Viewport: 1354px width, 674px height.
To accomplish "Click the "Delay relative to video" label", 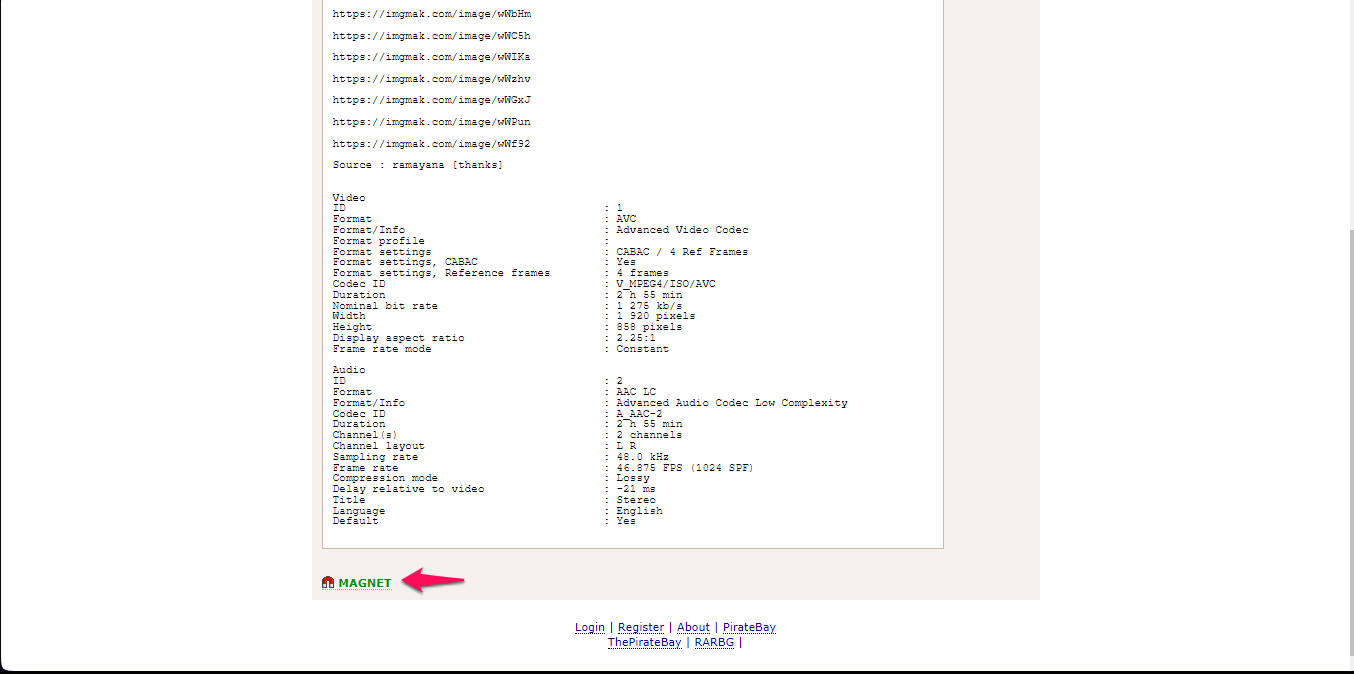I will [408, 489].
